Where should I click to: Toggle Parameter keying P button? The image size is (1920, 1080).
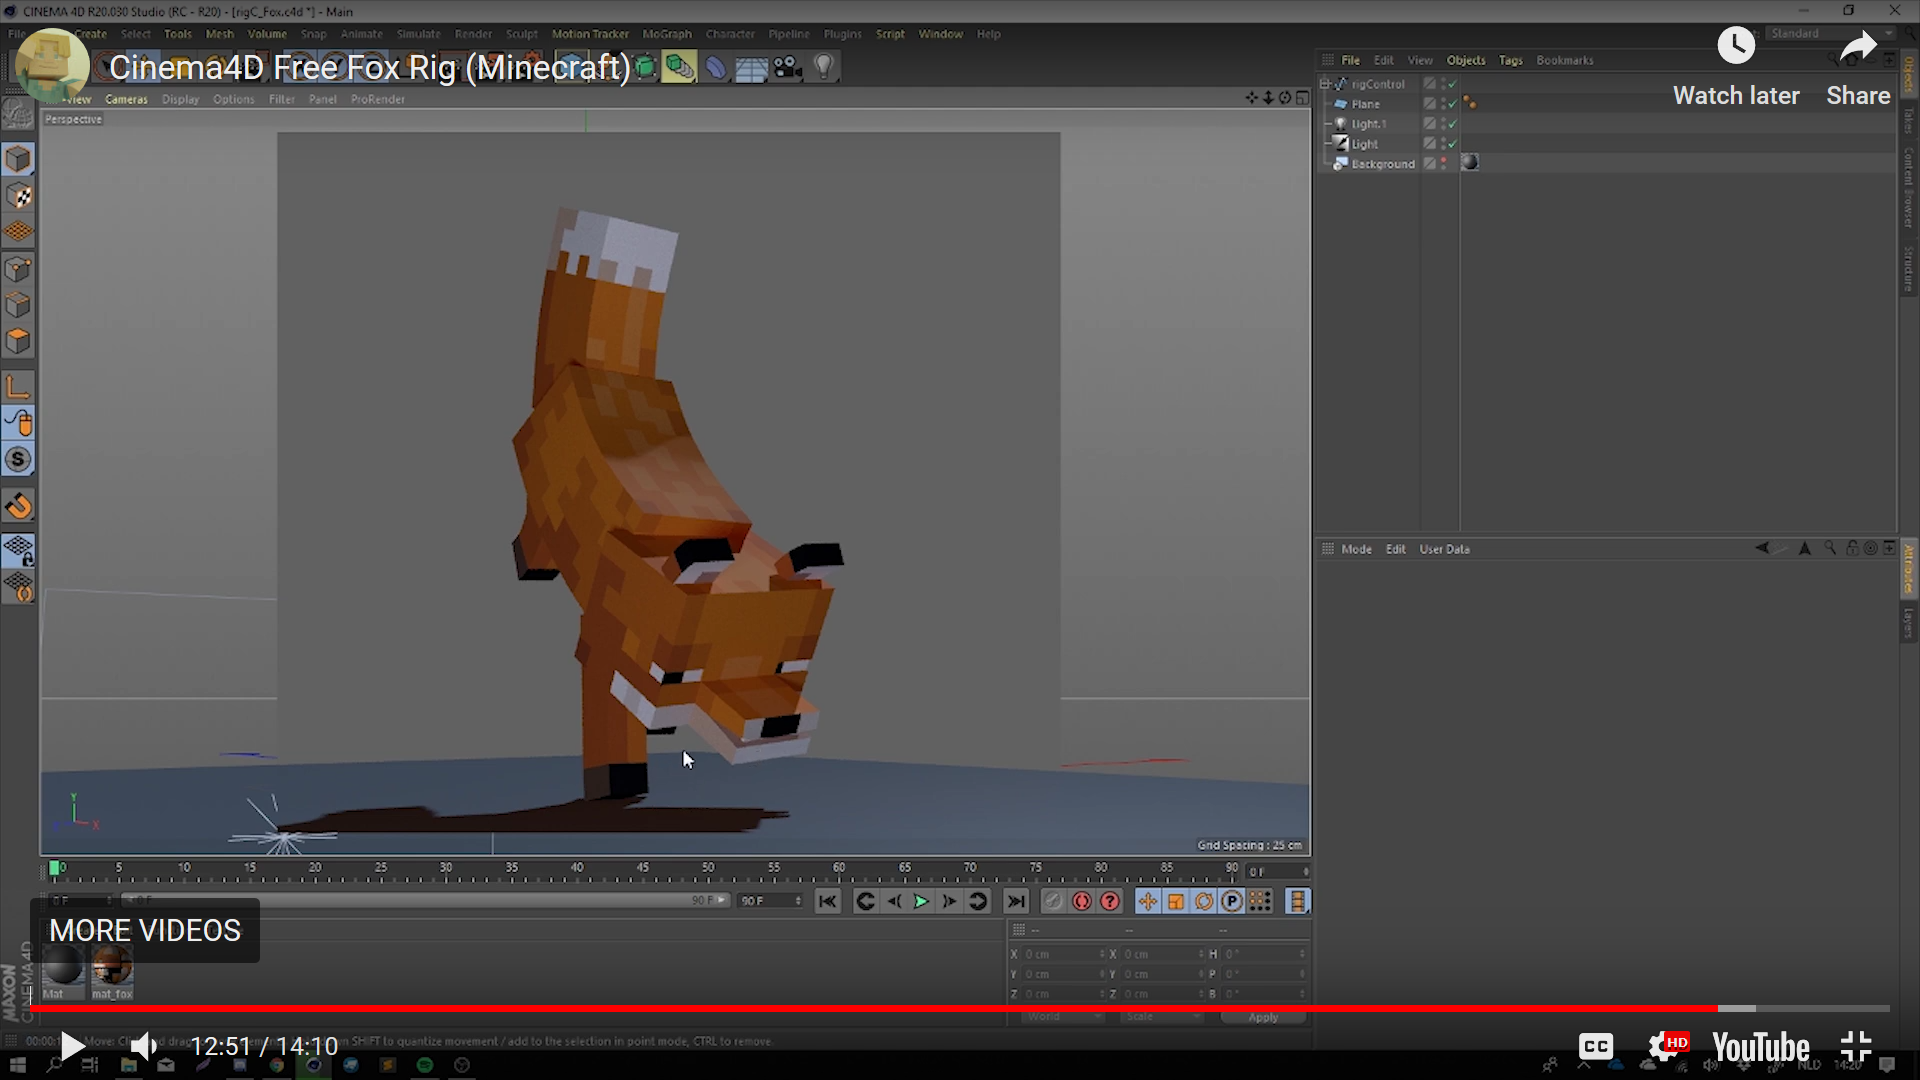(x=1232, y=901)
